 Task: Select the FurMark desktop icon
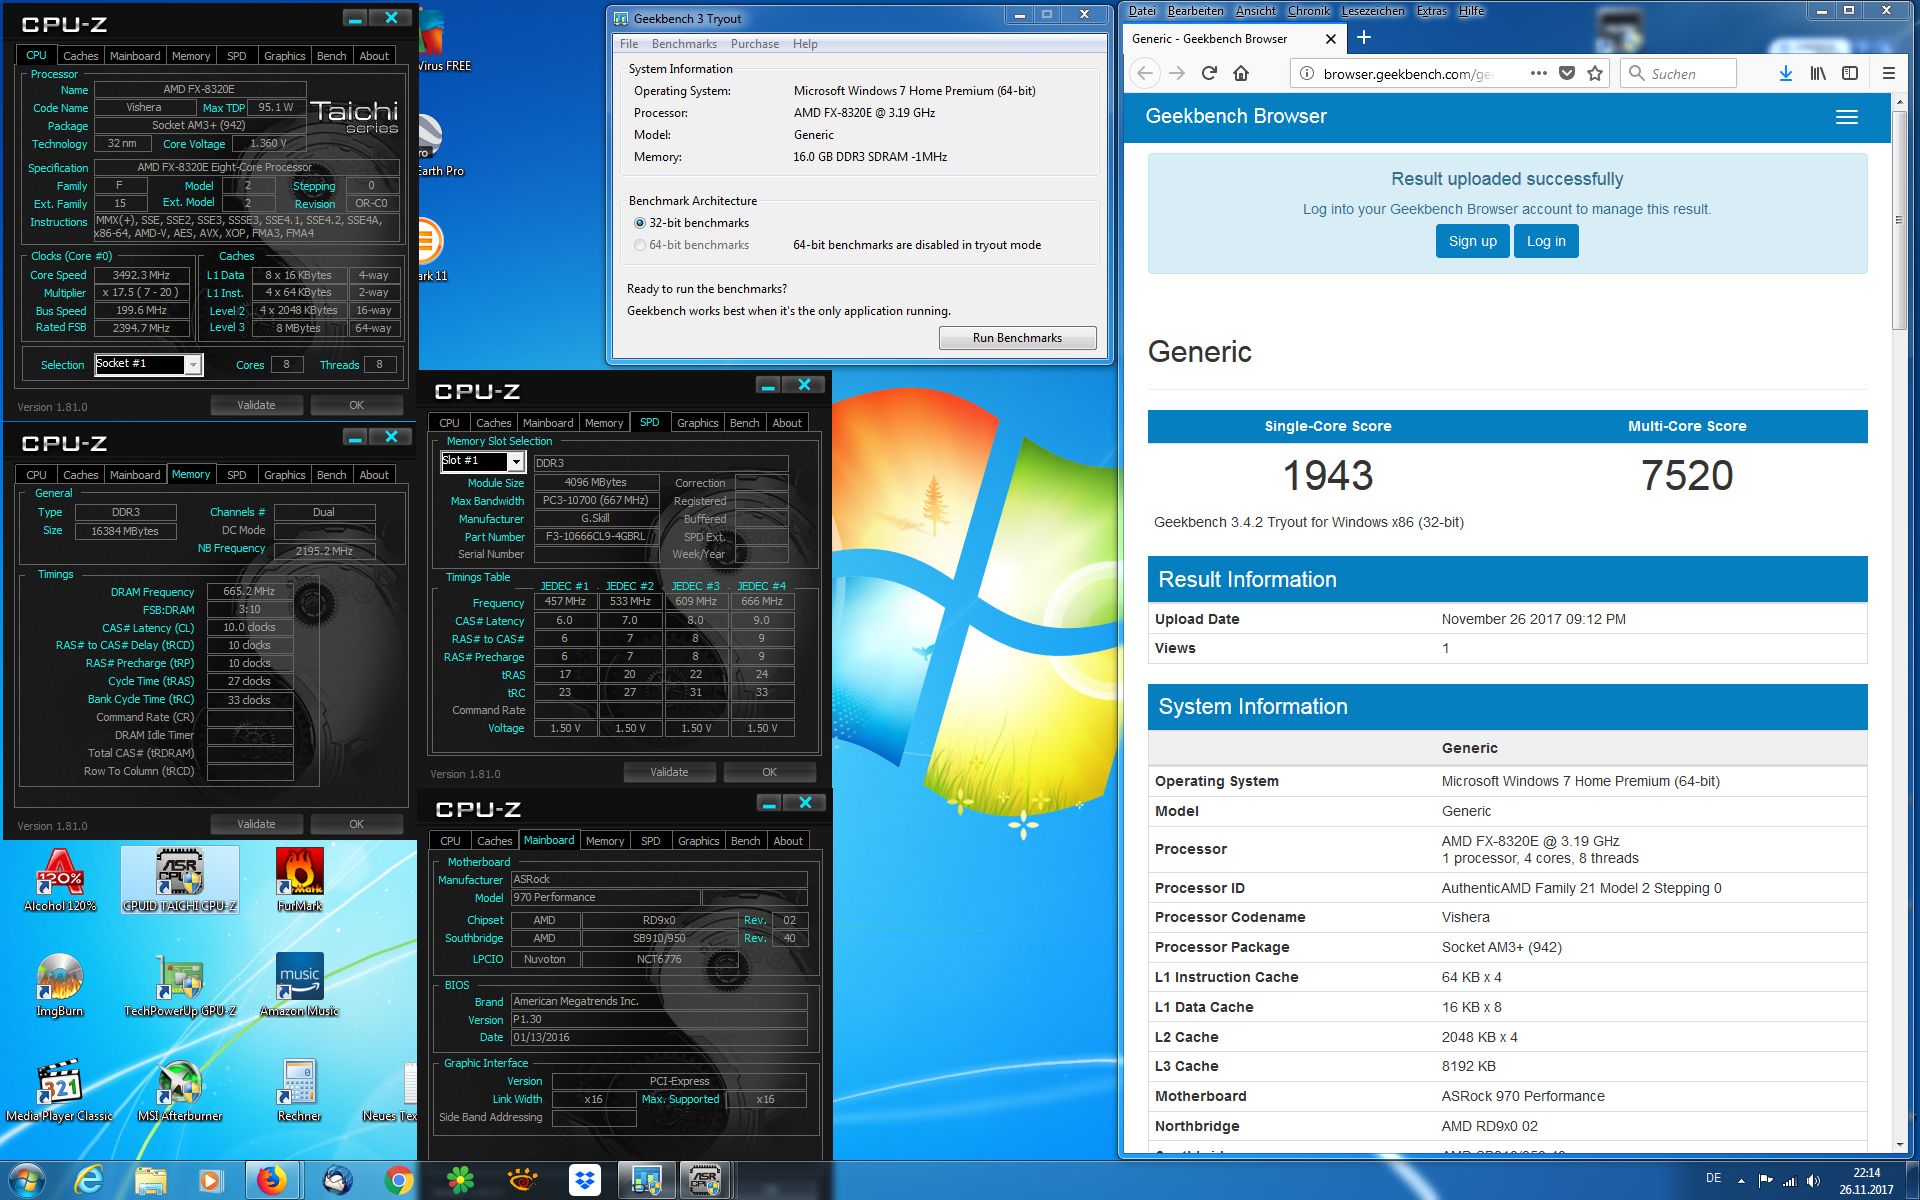tap(300, 881)
